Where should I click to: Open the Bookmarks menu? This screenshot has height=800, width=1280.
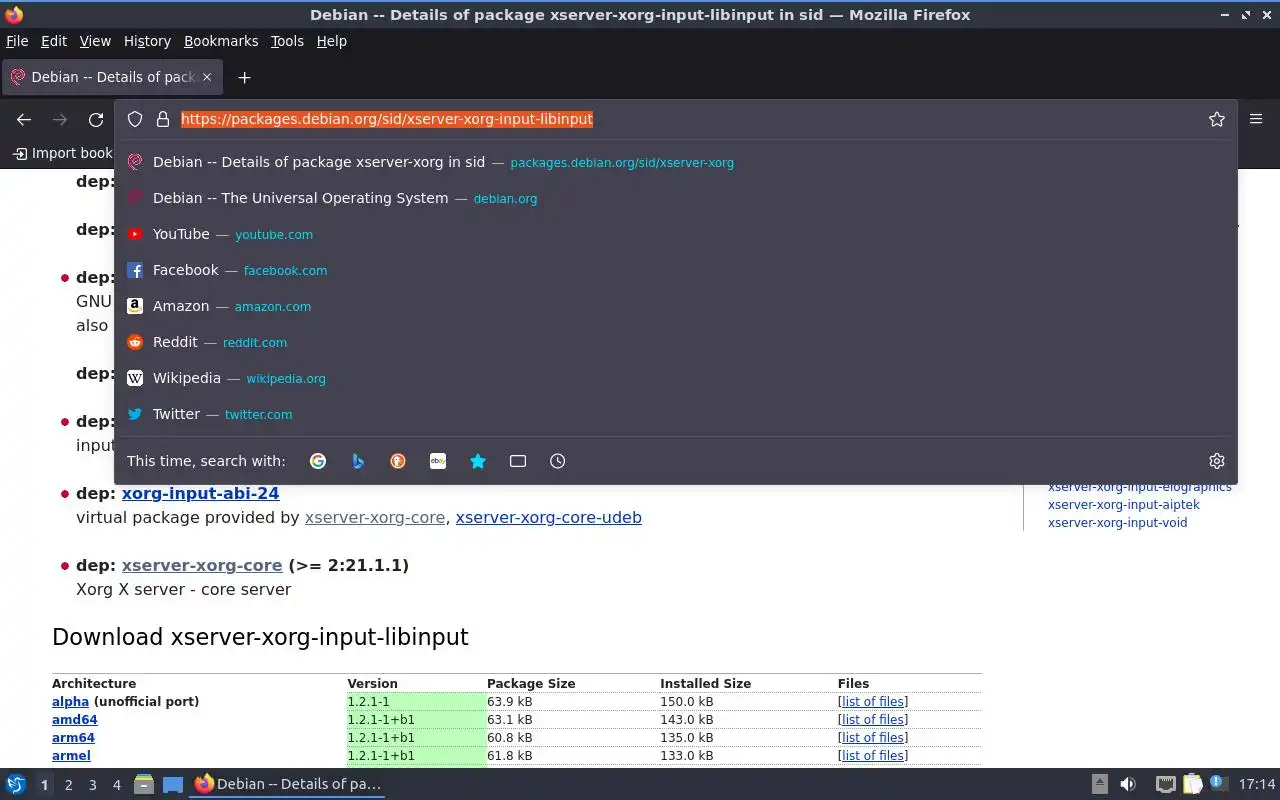click(221, 41)
